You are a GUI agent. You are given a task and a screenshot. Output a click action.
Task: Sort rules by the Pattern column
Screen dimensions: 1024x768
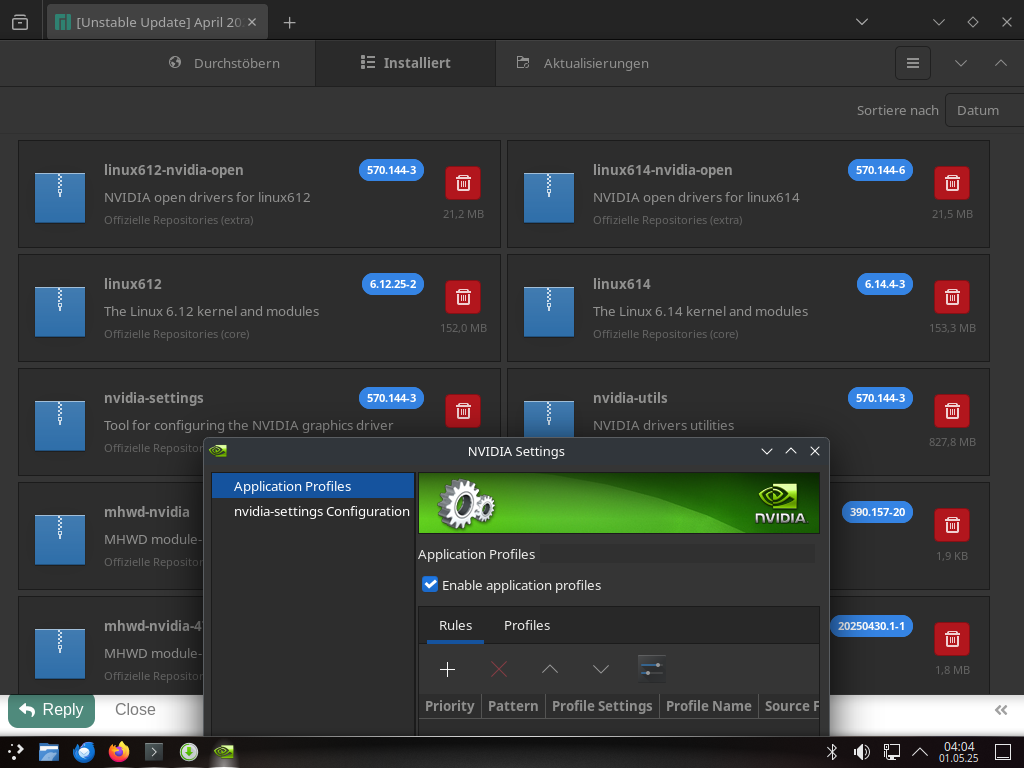tap(513, 706)
